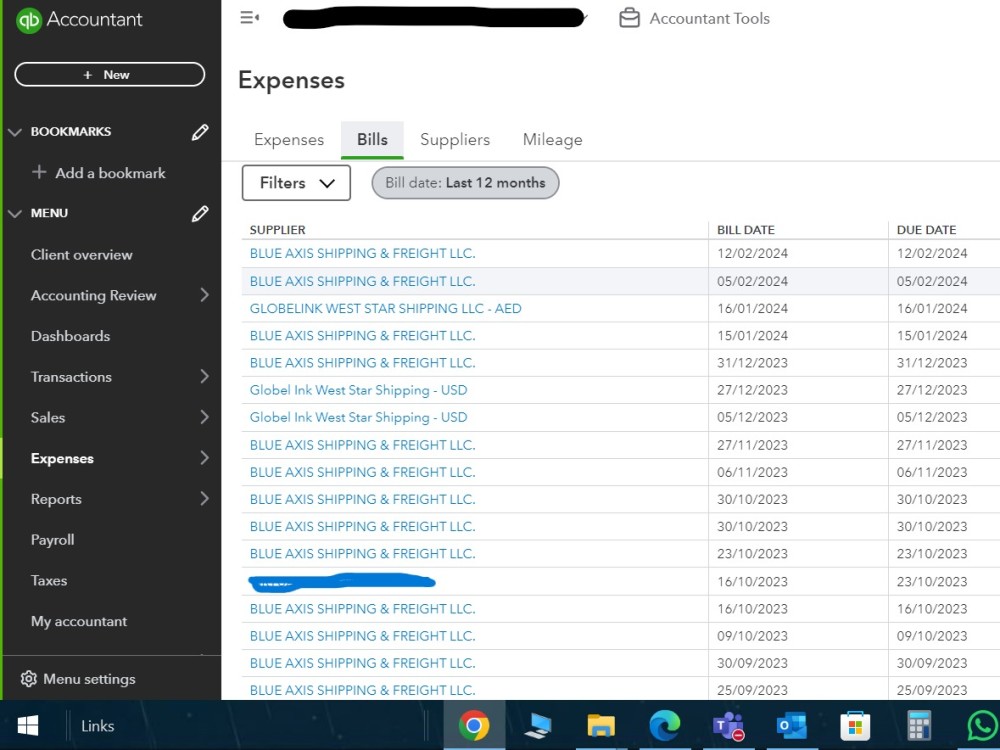Open the Blue Axis bill dated 12/02/2024
This screenshot has height=750, width=1000.
[x=362, y=253]
